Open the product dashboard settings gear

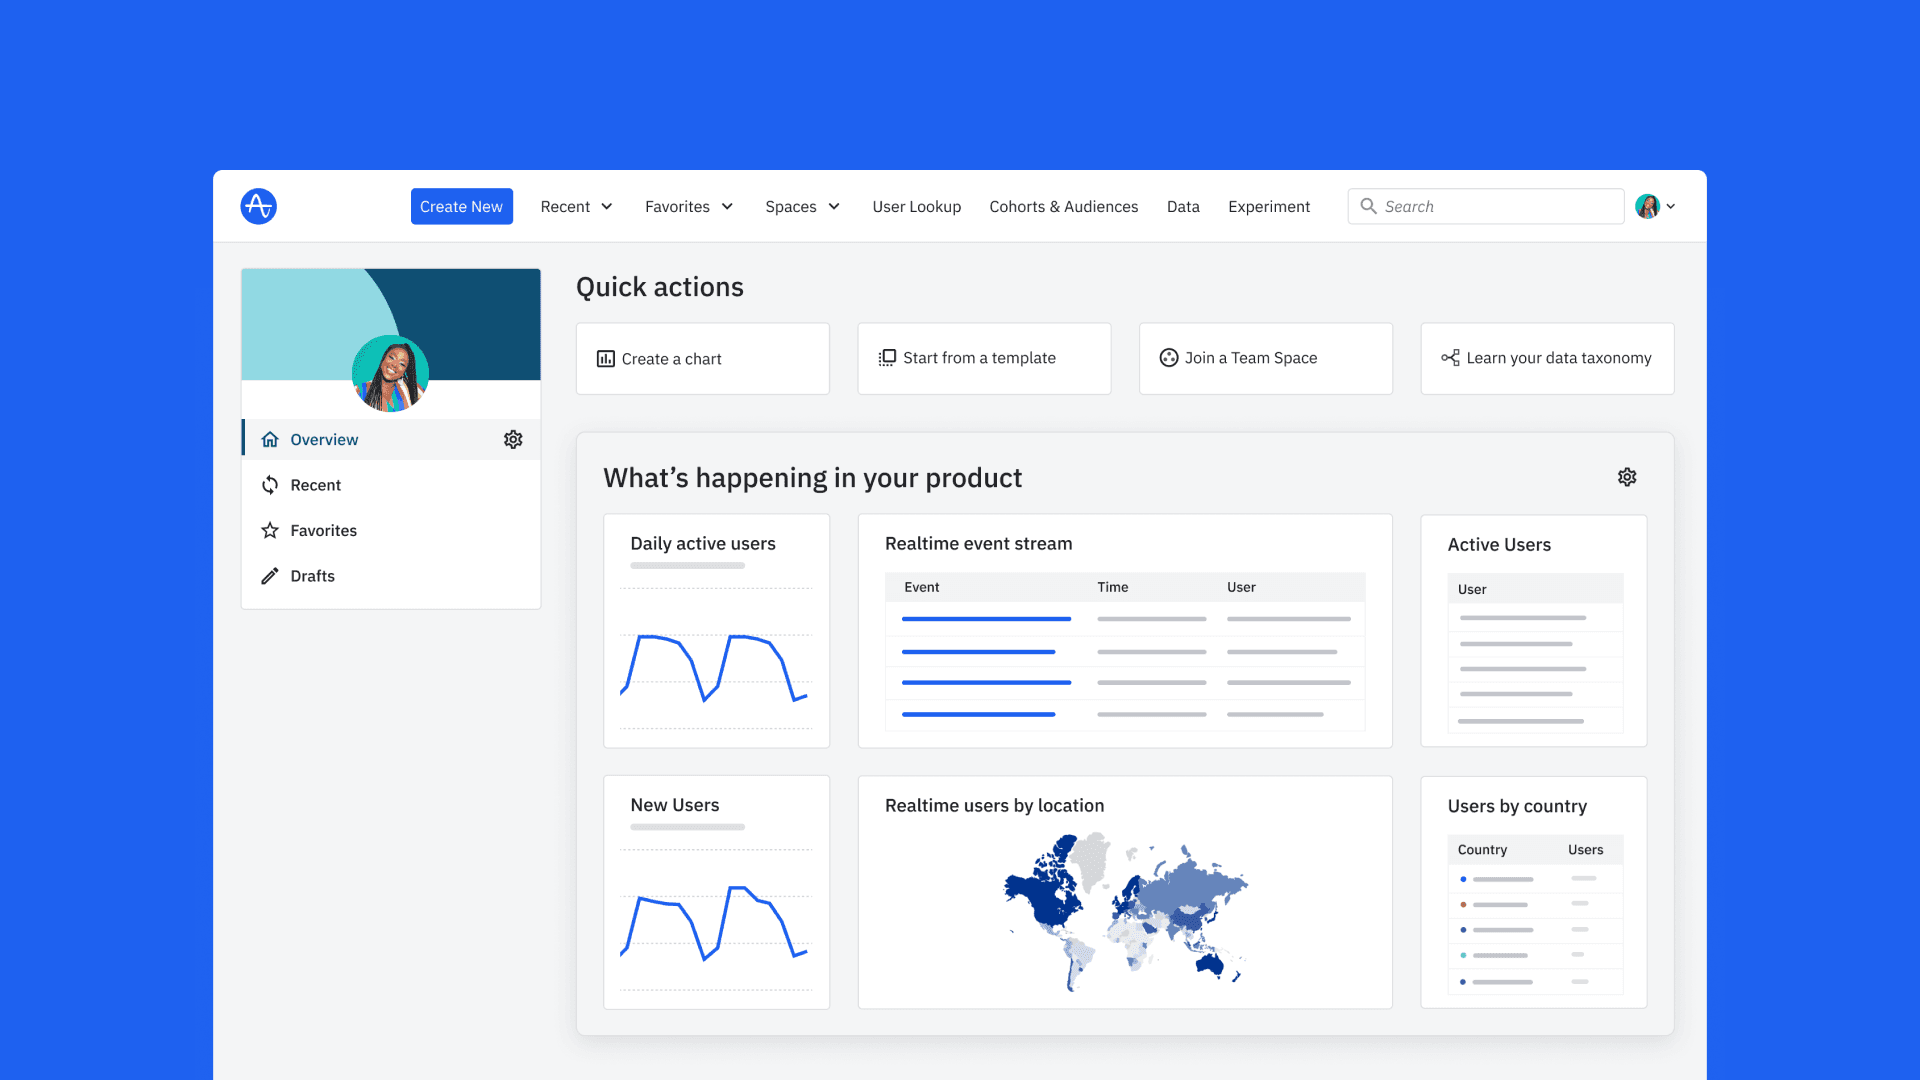pyautogui.click(x=1627, y=477)
